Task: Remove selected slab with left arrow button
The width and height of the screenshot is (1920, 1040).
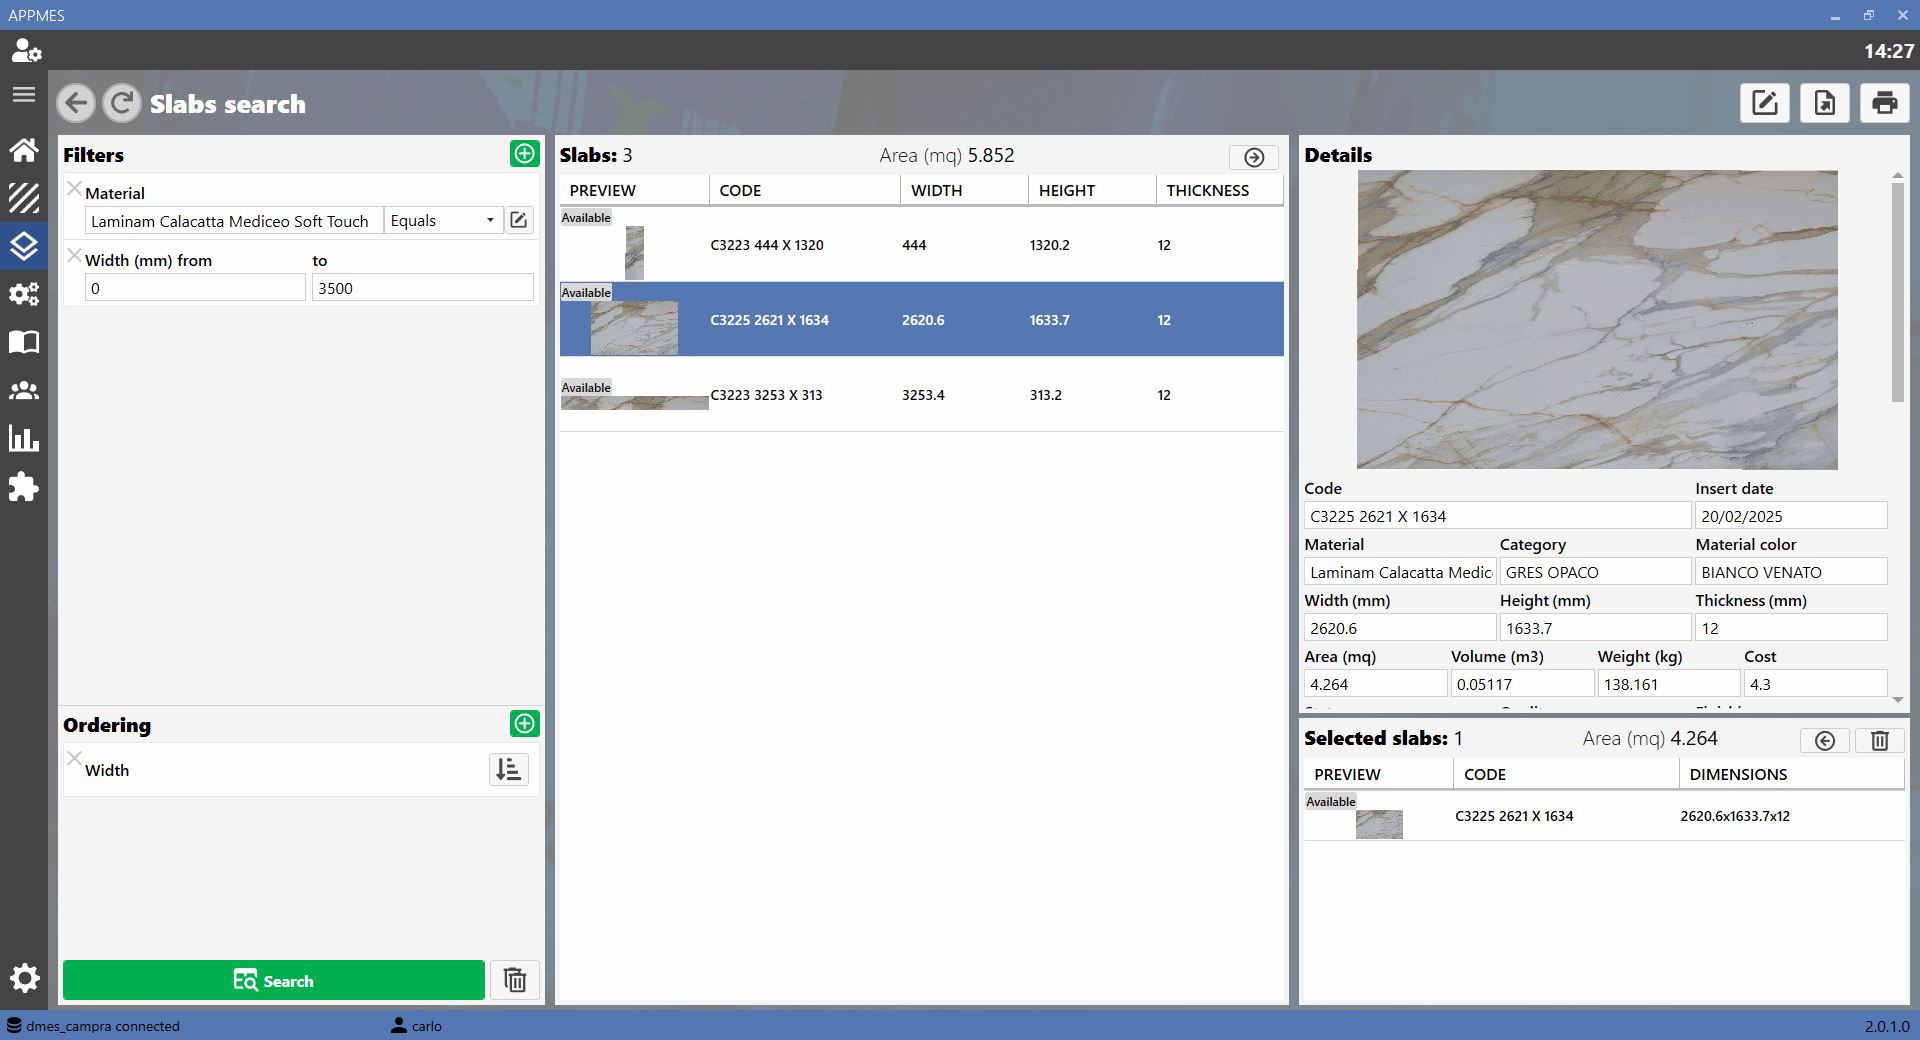Action: tap(1825, 740)
